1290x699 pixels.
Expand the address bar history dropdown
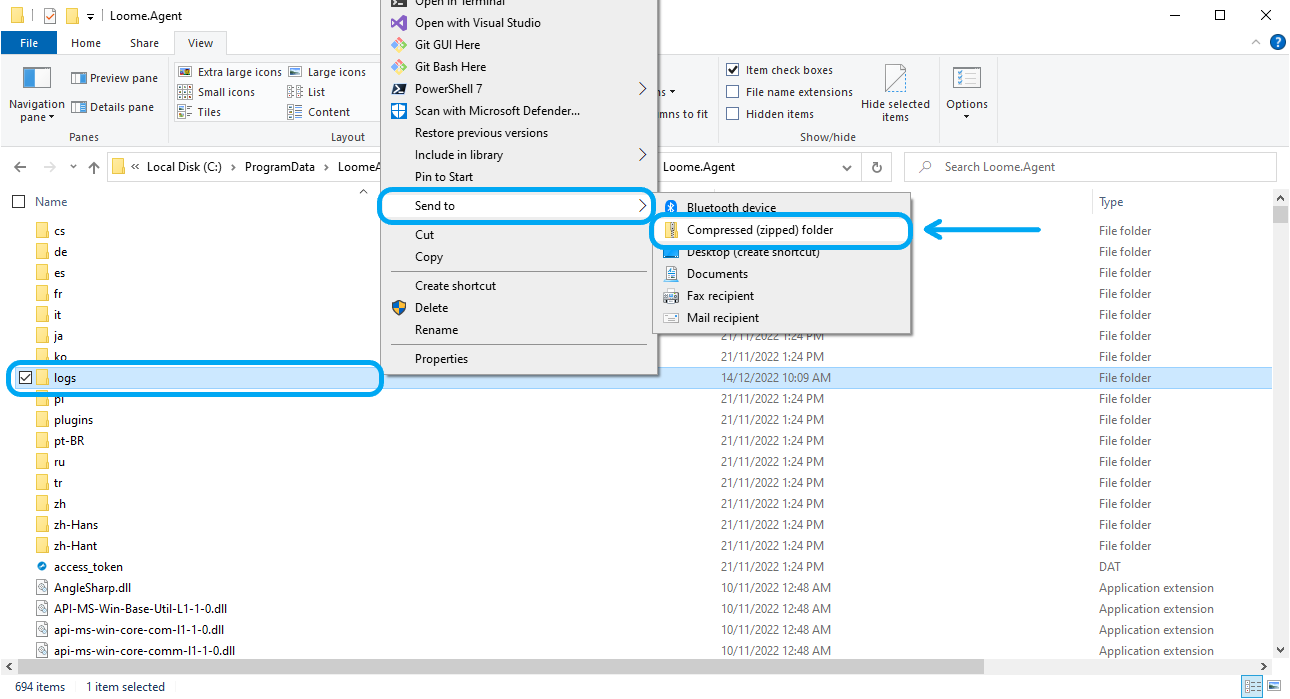(x=848, y=167)
